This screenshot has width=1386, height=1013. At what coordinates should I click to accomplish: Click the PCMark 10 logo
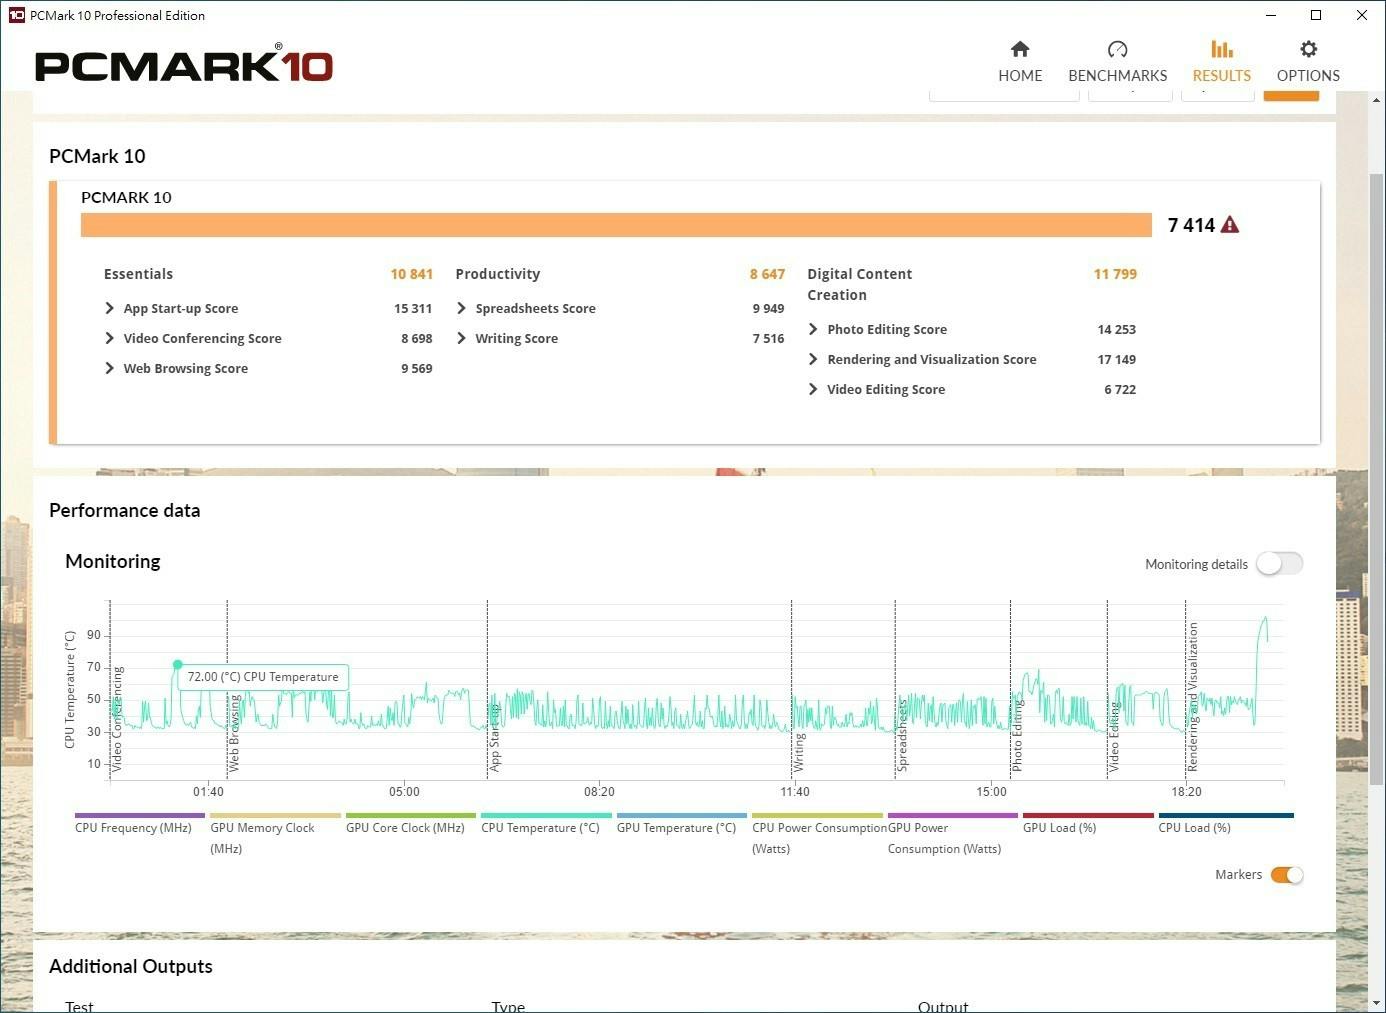[x=184, y=65]
